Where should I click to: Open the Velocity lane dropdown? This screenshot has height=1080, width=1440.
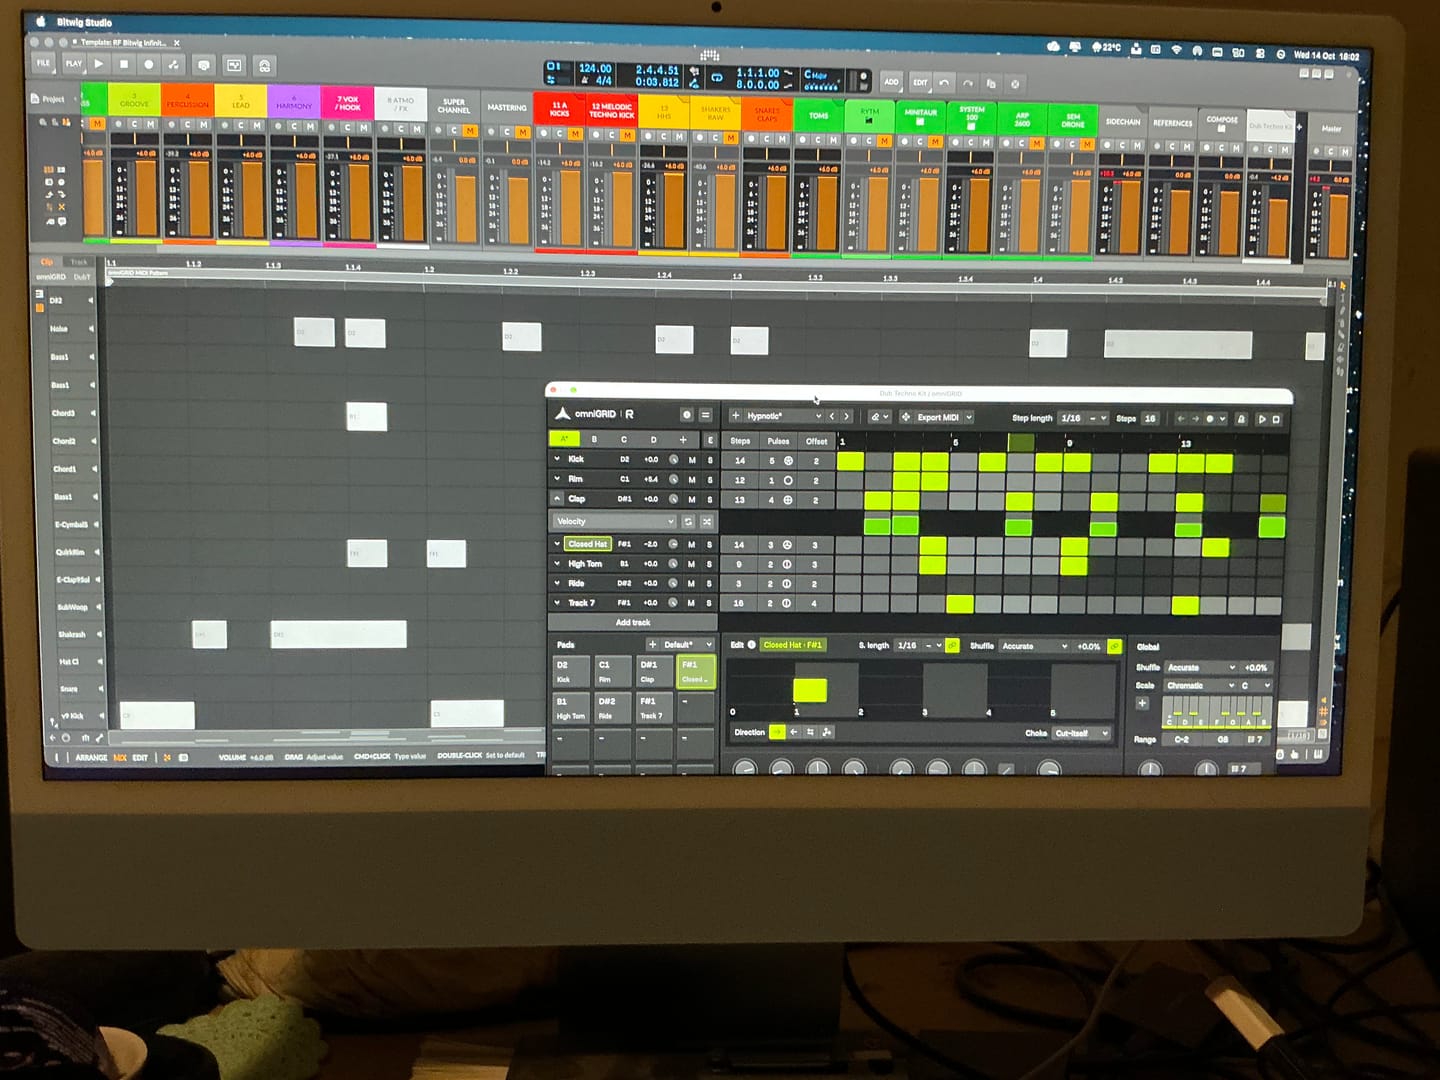[x=614, y=522]
